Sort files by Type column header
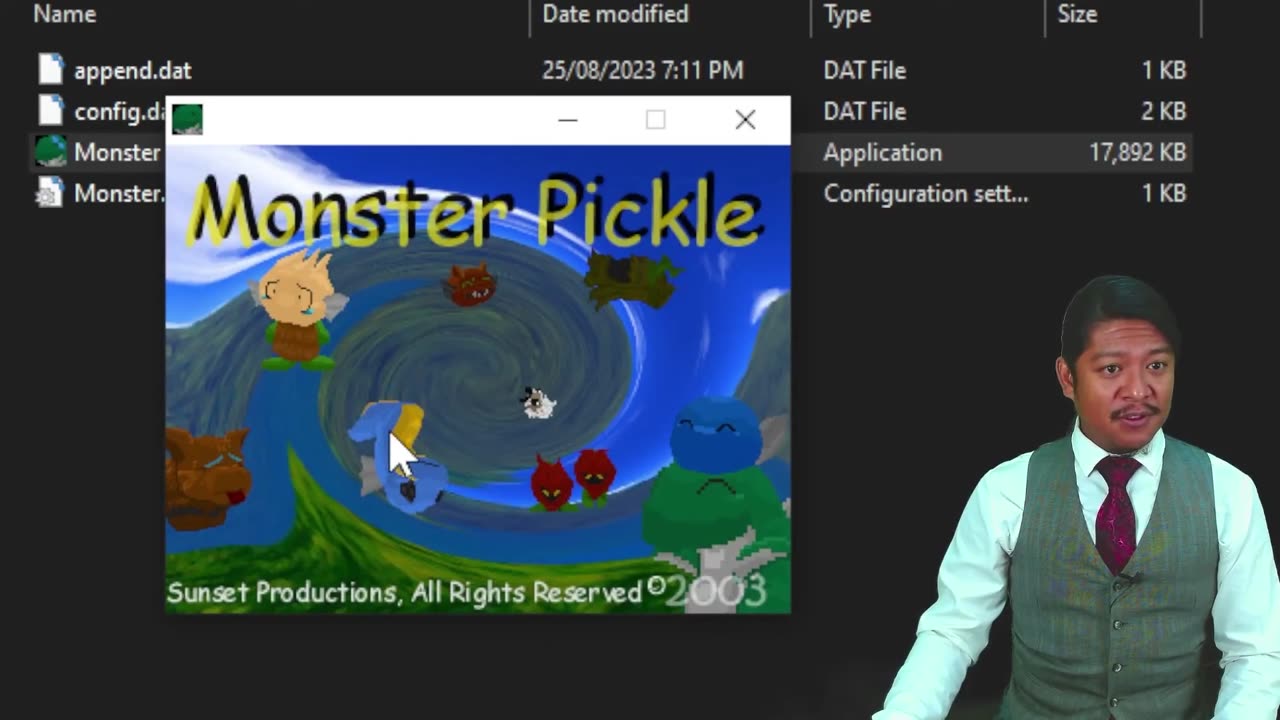Image resolution: width=1280 pixels, height=720 pixels. 848,14
